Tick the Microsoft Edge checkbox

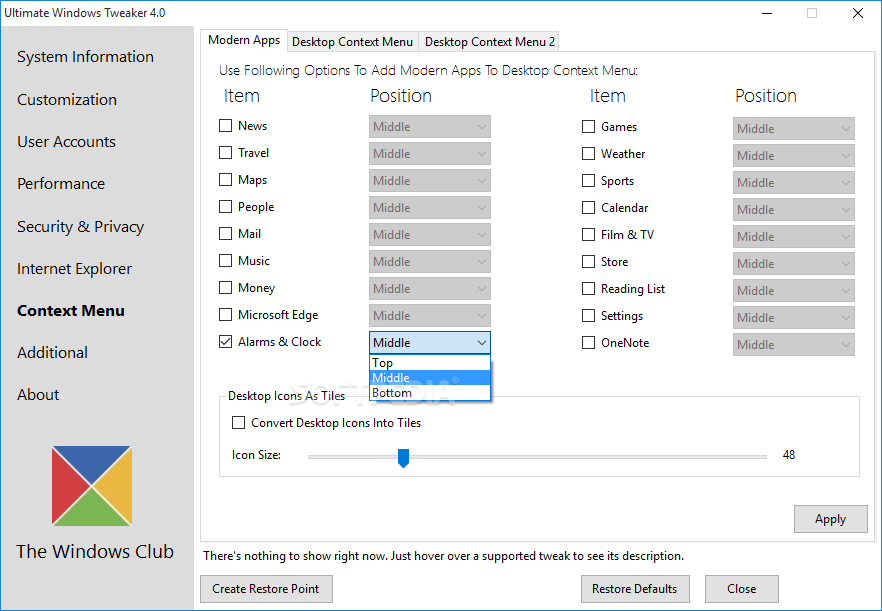point(226,315)
